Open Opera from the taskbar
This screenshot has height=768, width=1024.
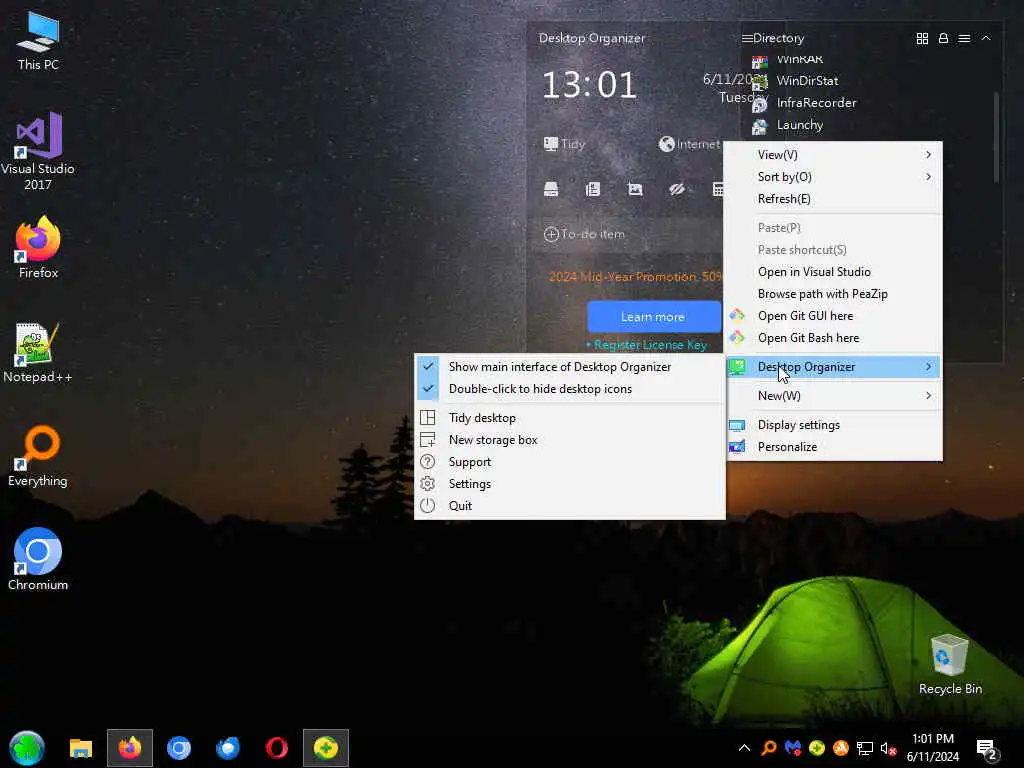(277, 748)
